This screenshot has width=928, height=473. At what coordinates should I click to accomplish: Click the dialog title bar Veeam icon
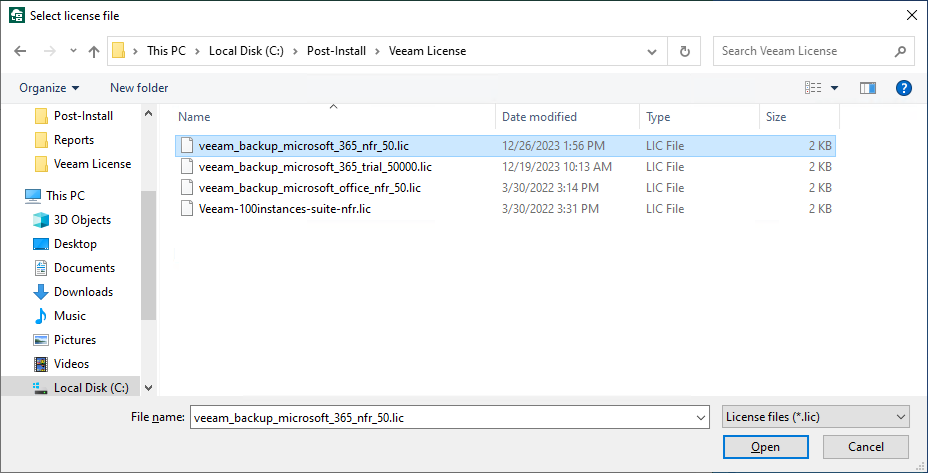(17, 15)
